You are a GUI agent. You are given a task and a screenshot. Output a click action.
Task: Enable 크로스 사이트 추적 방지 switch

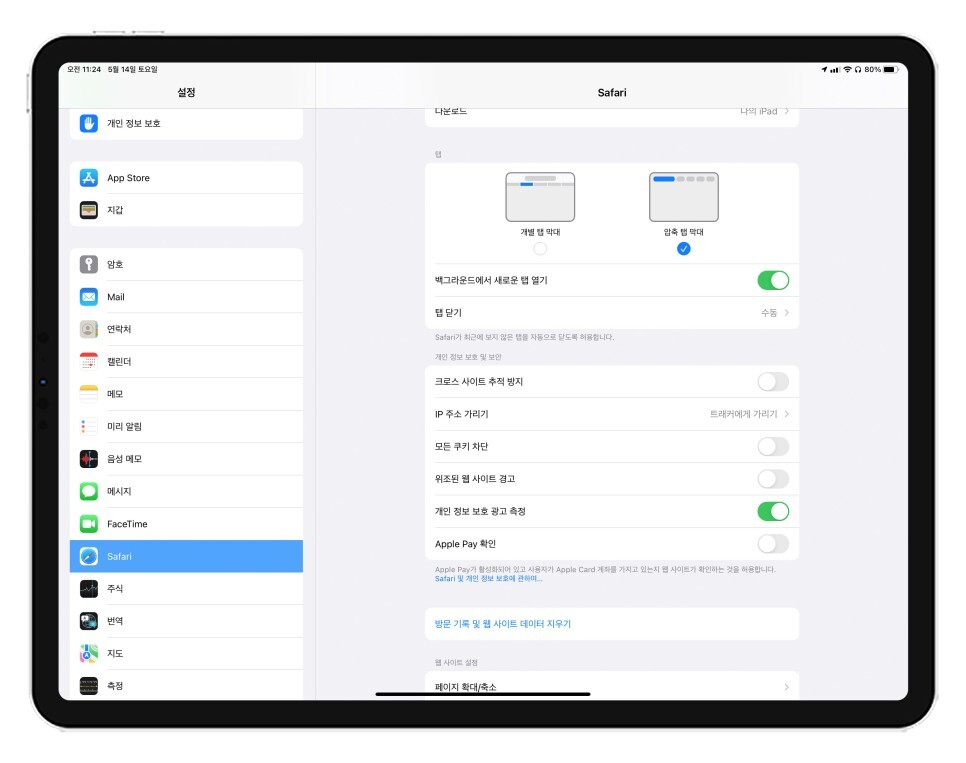pyautogui.click(x=773, y=382)
